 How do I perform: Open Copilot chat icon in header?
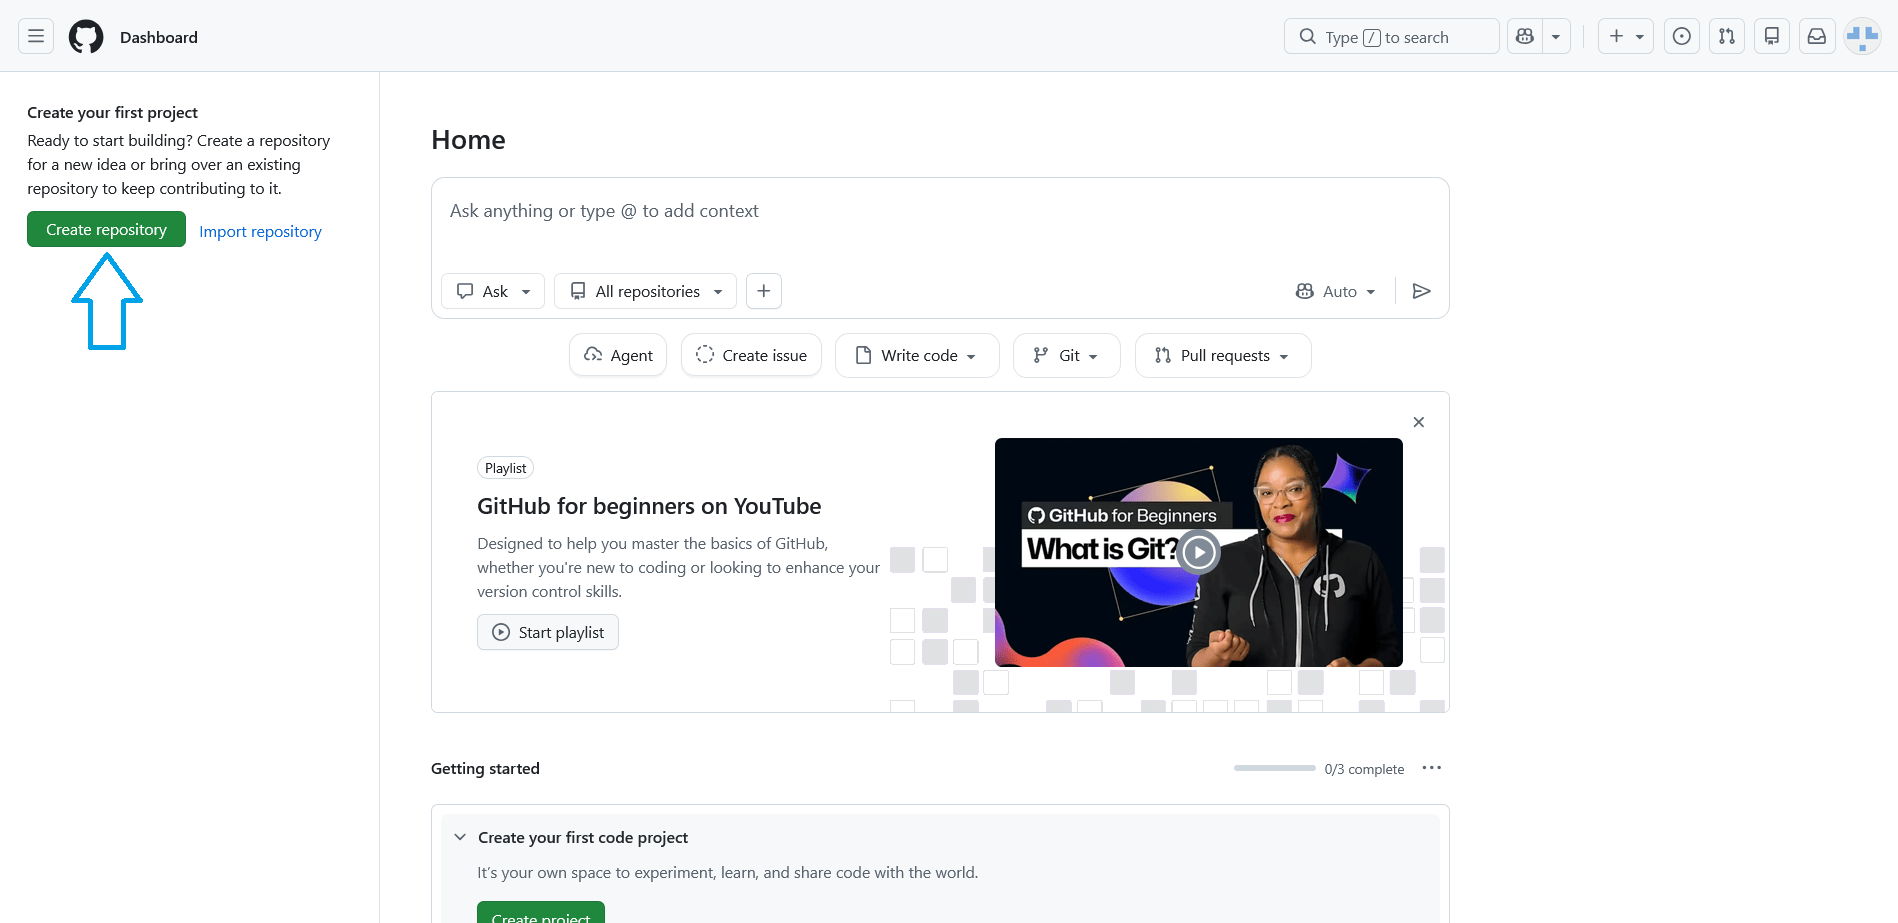click(x=1524, y=37)
